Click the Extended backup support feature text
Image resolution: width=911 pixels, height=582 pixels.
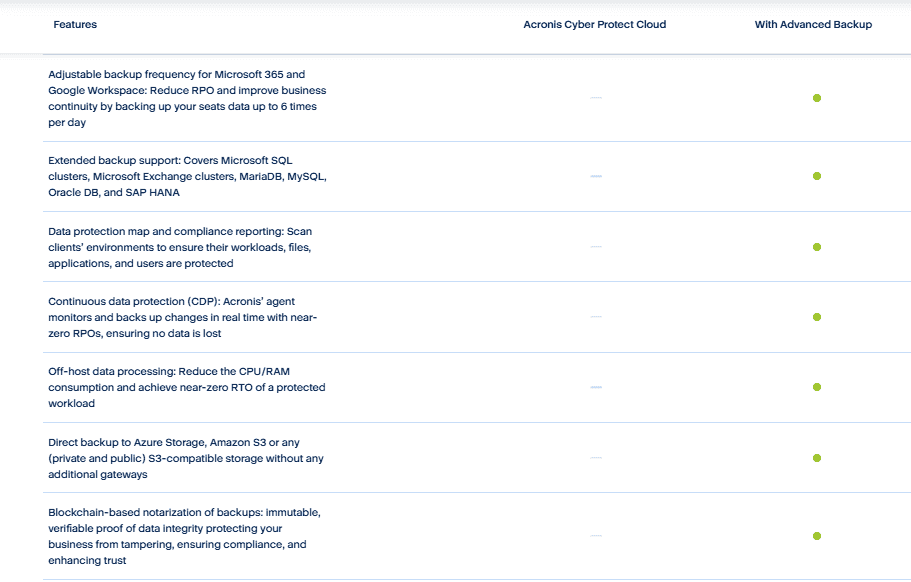pos(187,176)
